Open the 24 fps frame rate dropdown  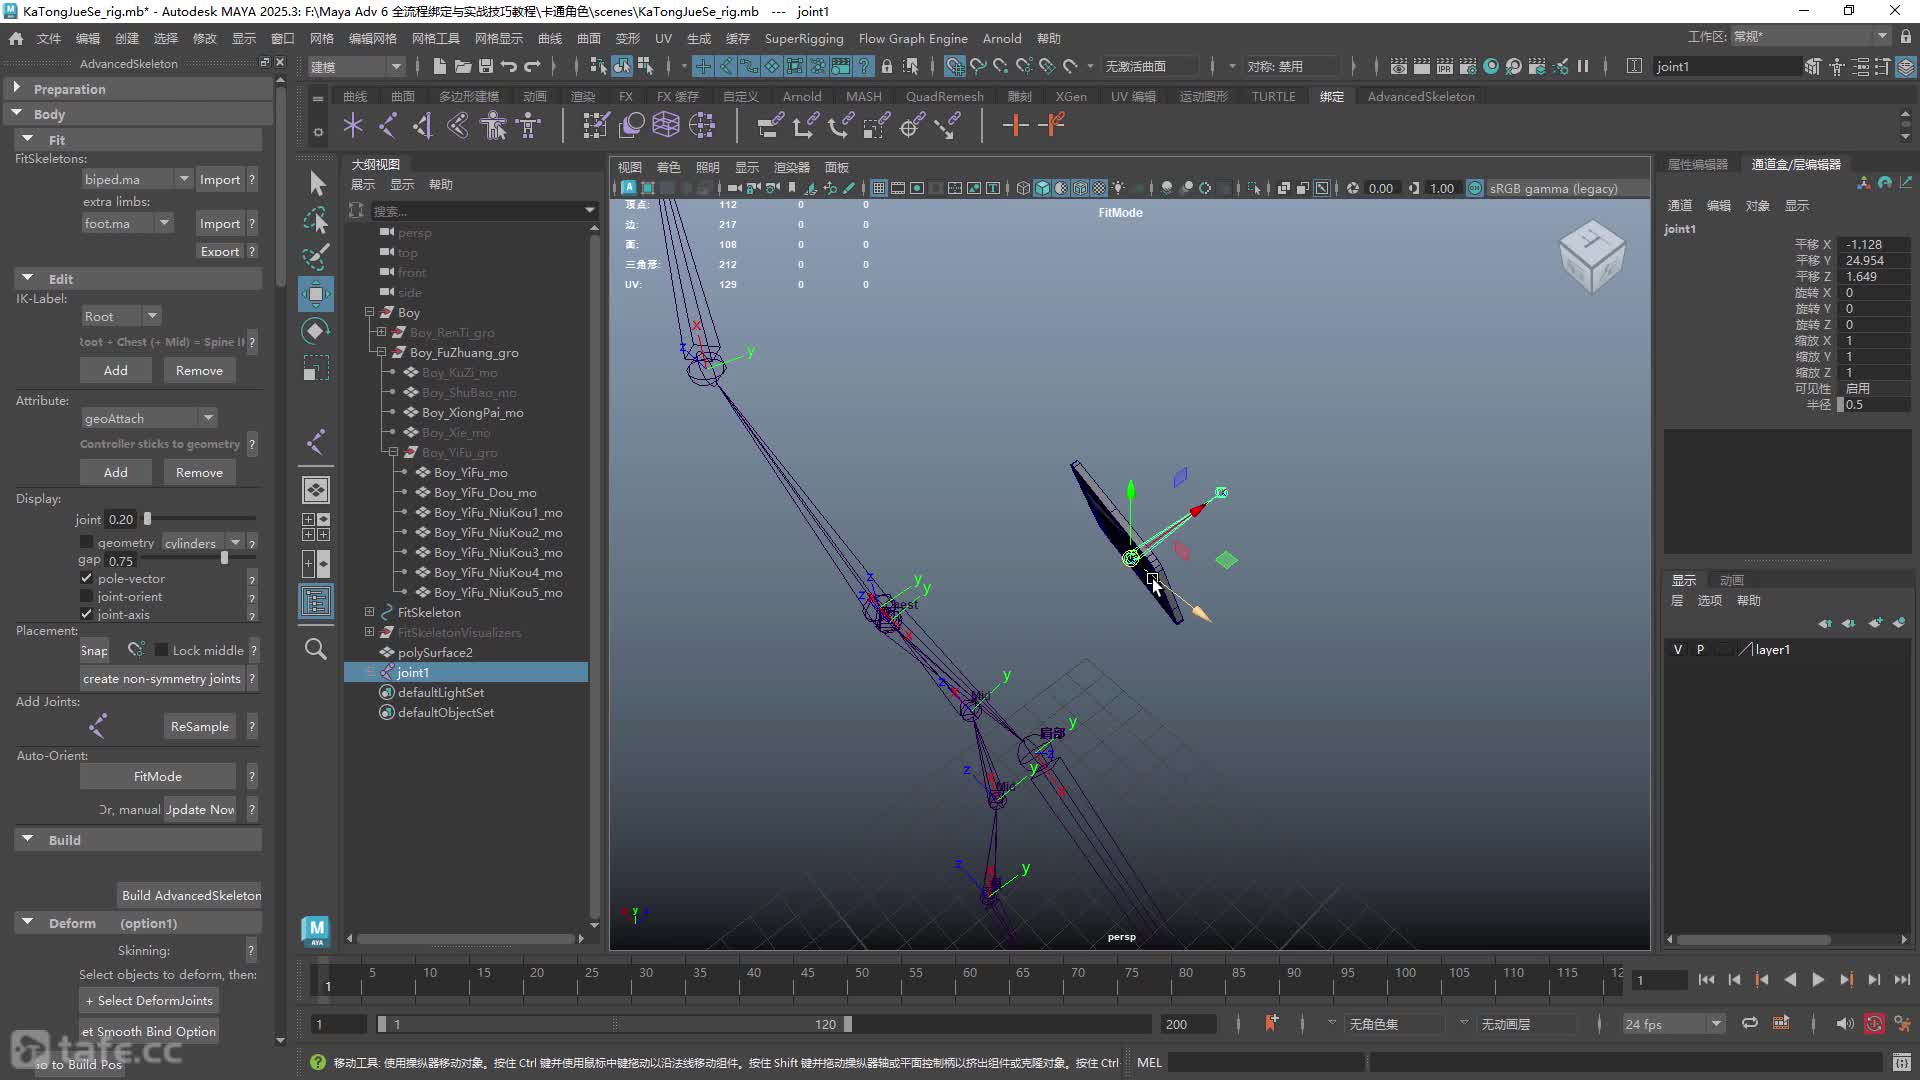(x=1673, y=1024)
